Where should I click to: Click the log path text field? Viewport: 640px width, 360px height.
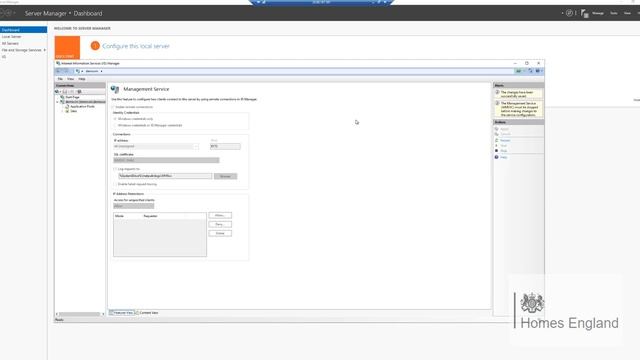165,176
